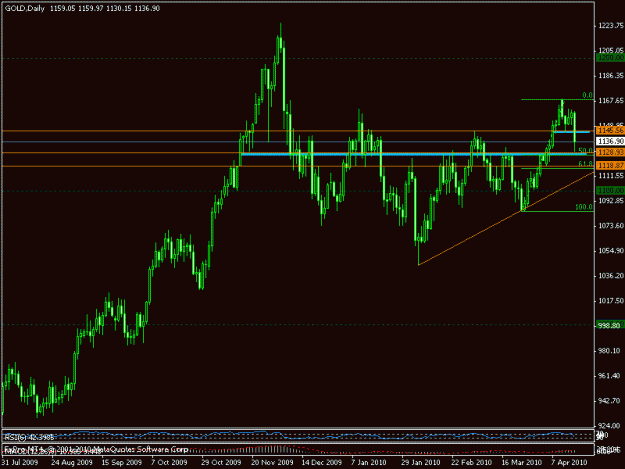
Task: Click the orange 1128.93 price tag
Action: click(610, 152)
